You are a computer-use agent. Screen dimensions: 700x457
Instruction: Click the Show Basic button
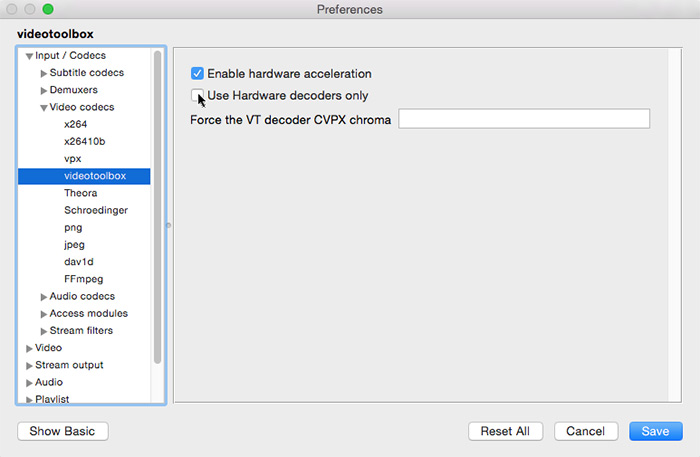pyautogui.click(x=63, y=431)
